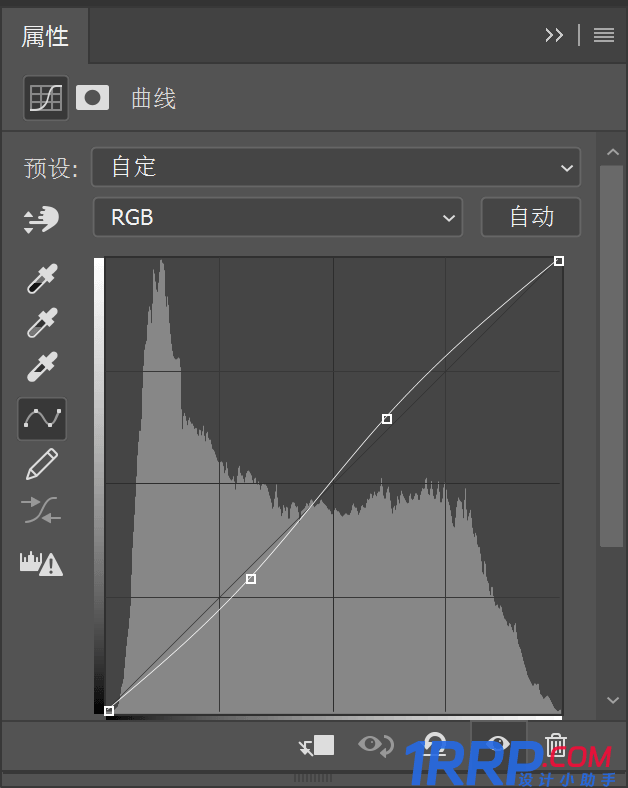Open the preset dropdown showing 自定
The height and width of the screenshot is (788, 628).
click(336, 167)
